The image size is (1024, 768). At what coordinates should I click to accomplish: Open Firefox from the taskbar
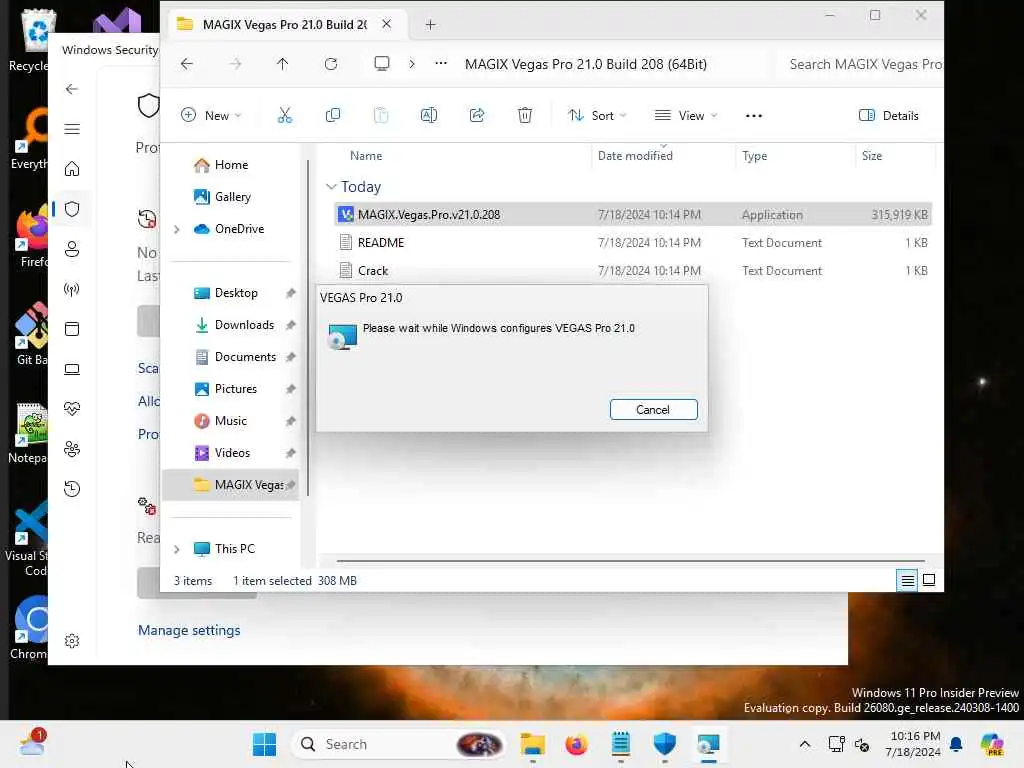click(576, 744)
